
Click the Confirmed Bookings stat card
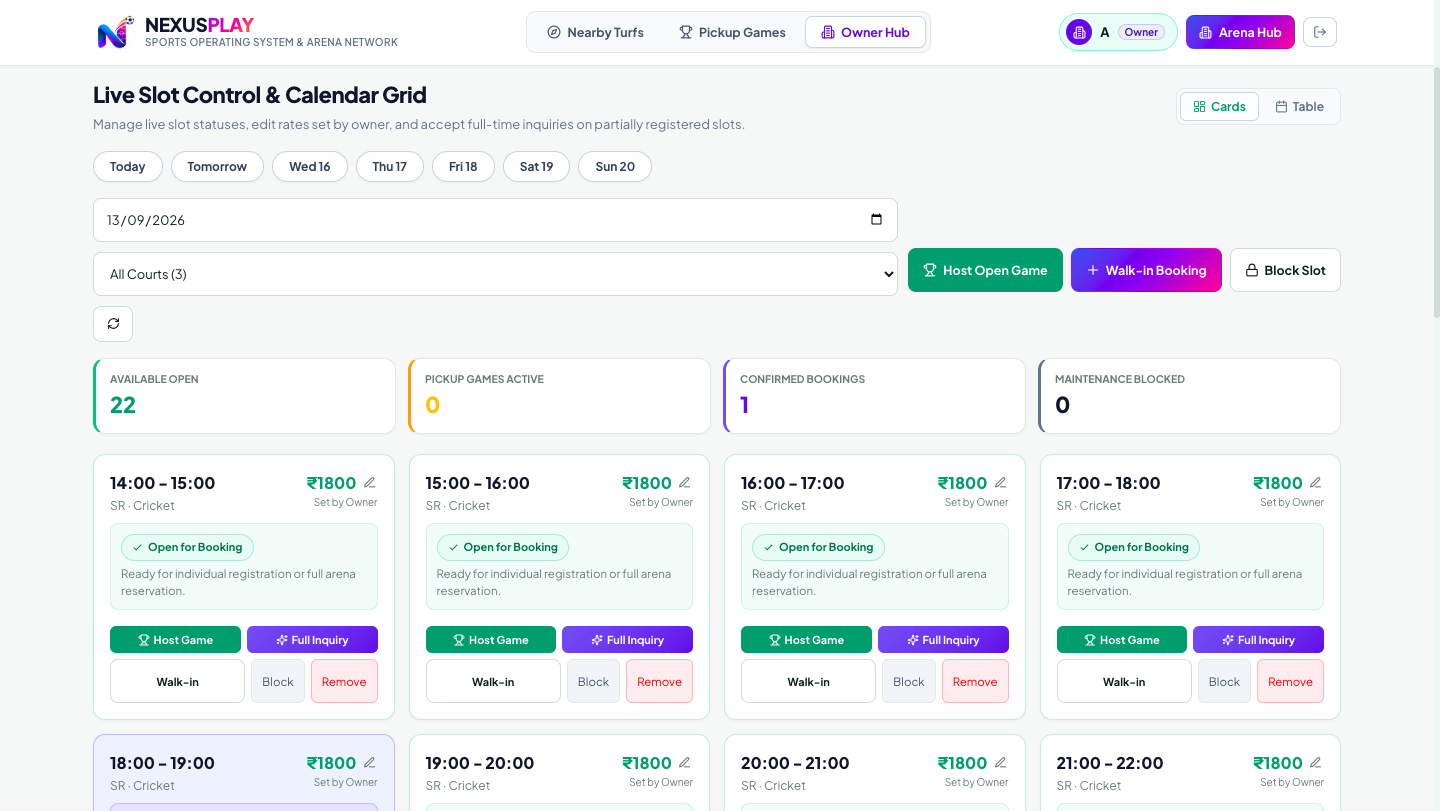874,396
